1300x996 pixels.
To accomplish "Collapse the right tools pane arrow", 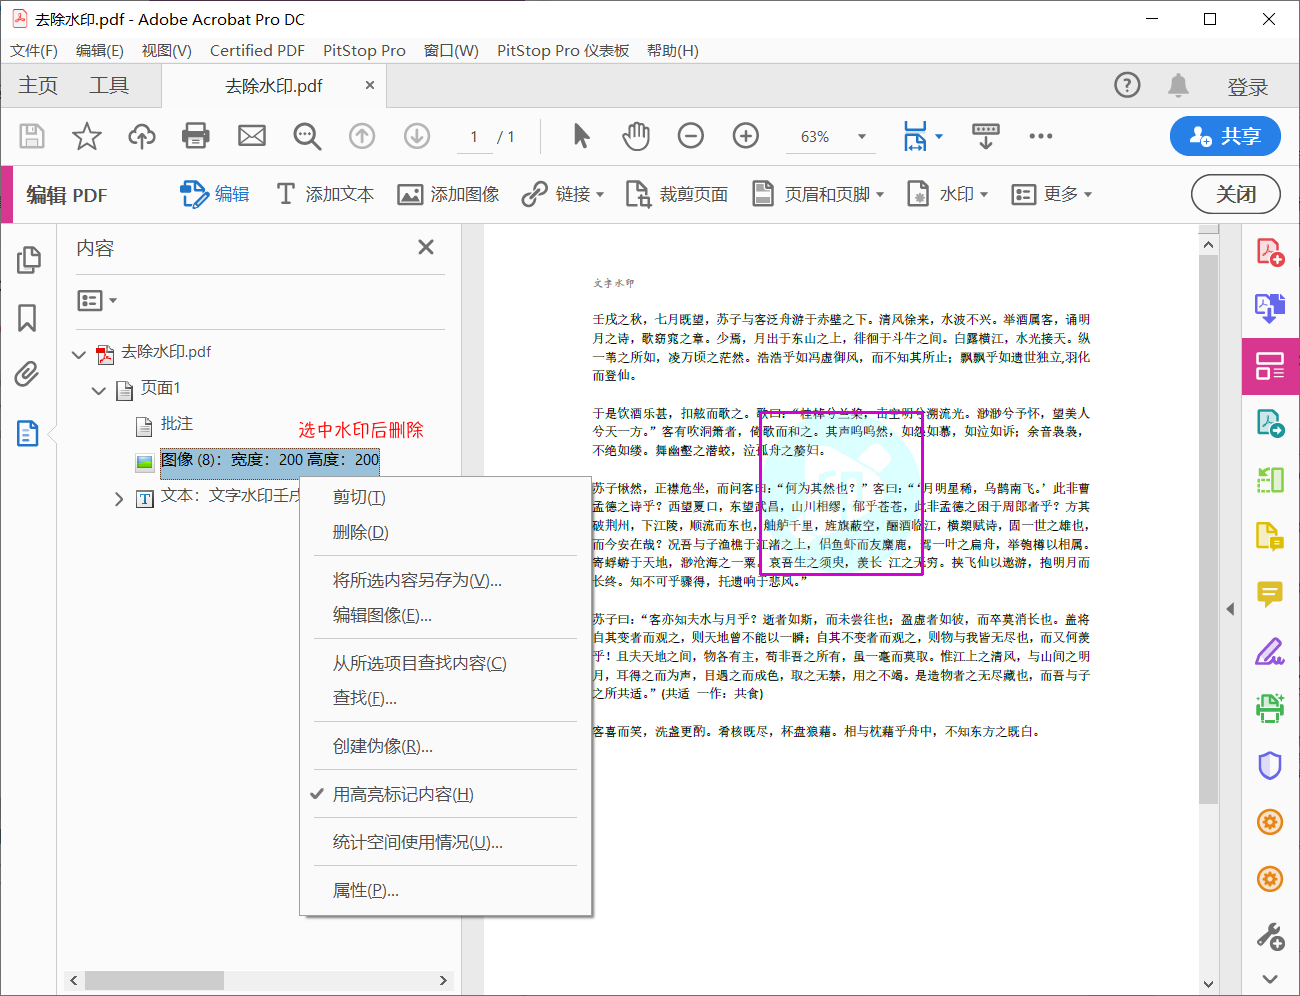I will [1230, 609].
